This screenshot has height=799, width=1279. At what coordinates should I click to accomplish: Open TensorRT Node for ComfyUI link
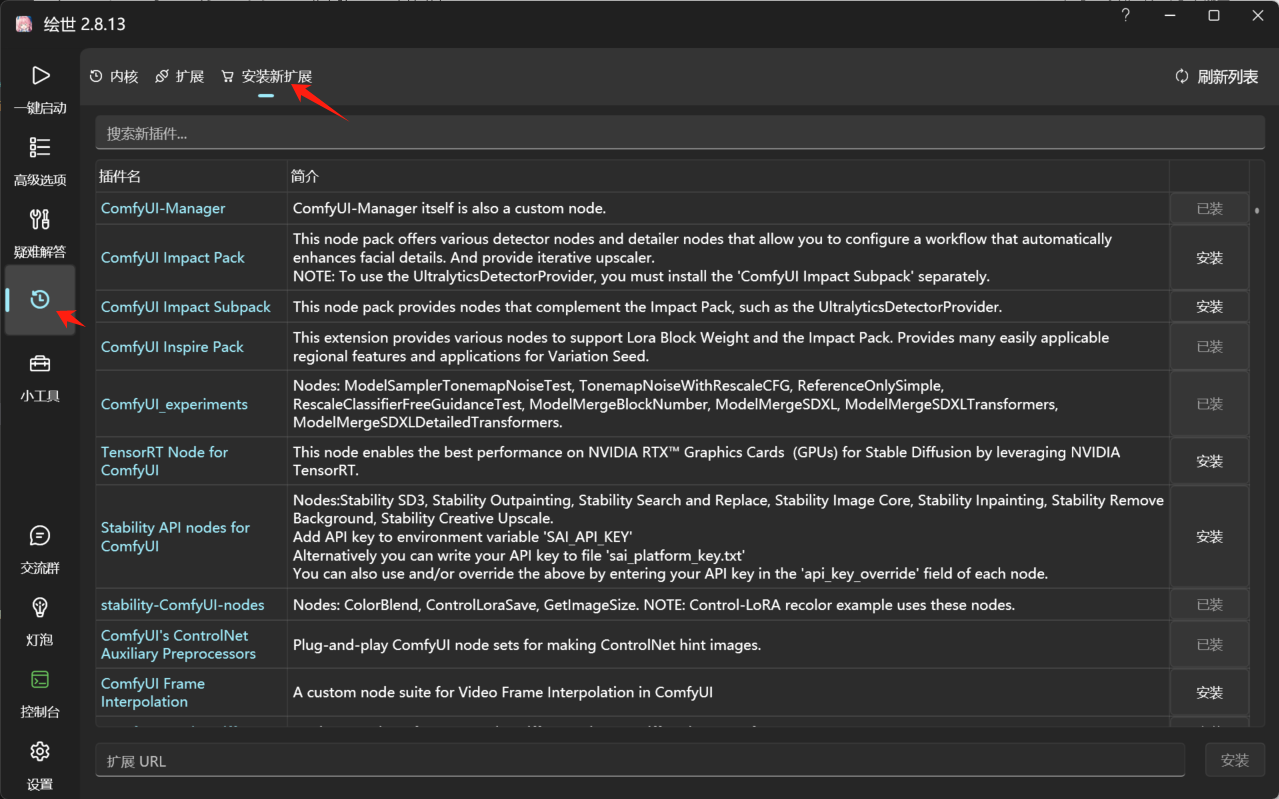(x=164, y=461)
